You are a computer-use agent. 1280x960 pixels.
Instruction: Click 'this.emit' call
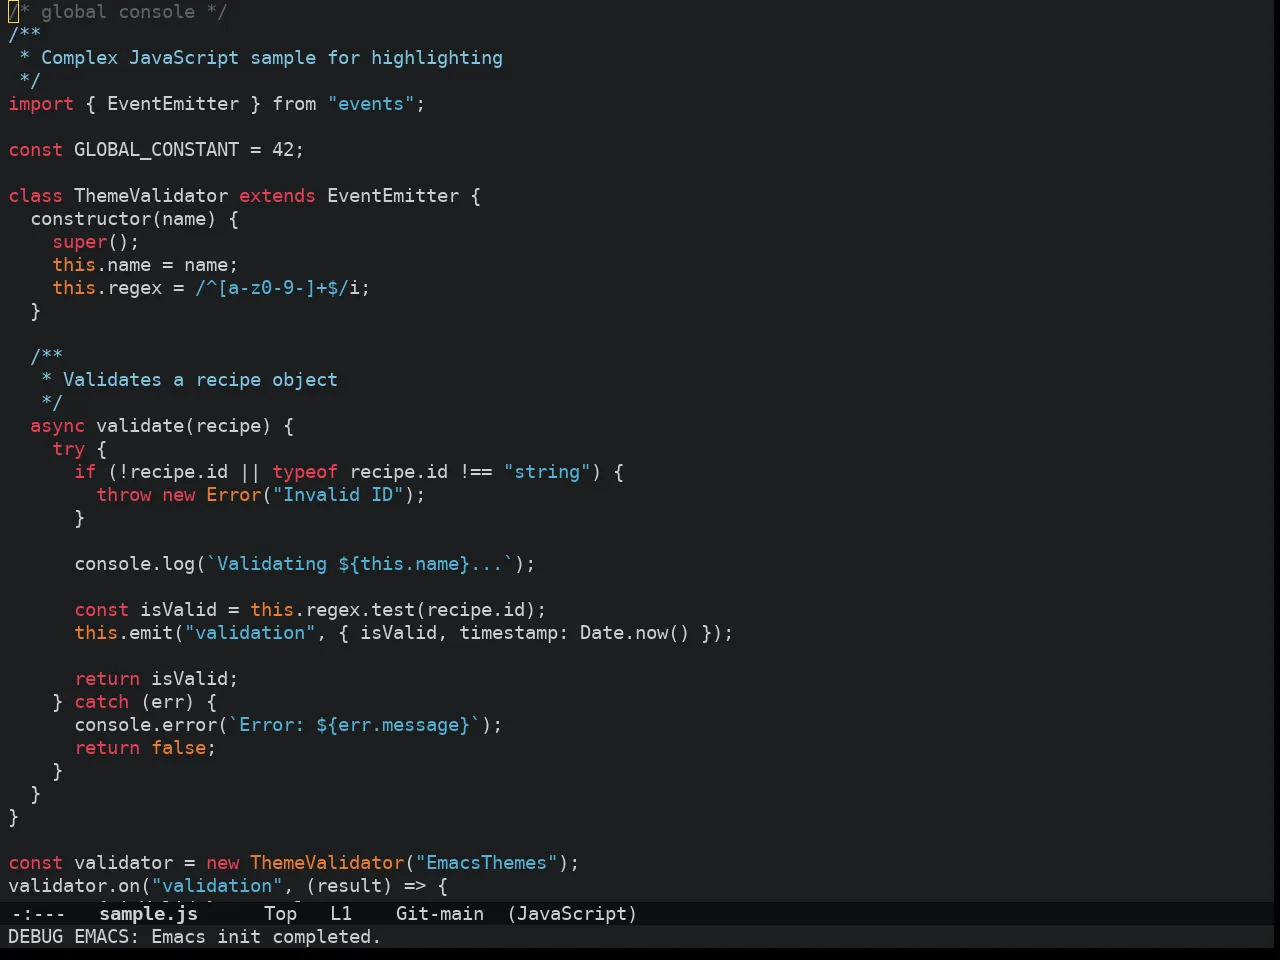[x=124, y=633]
